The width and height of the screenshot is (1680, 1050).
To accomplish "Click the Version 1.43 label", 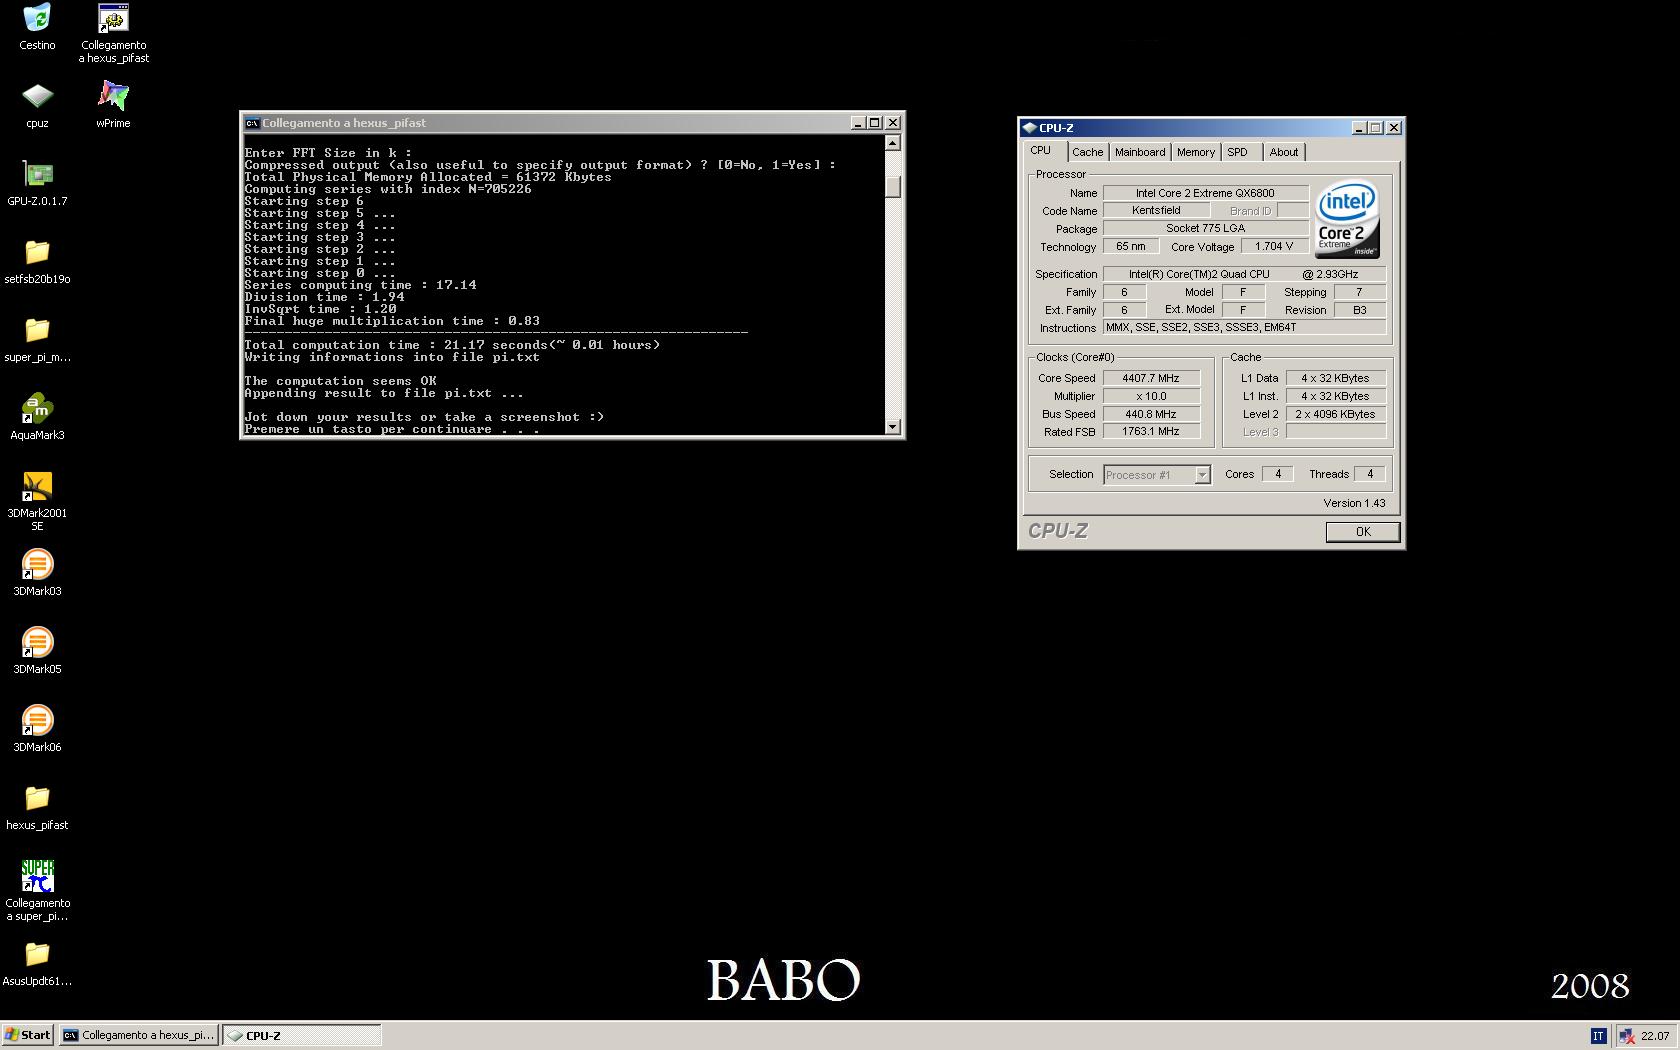I will (x=1354, y=503).
